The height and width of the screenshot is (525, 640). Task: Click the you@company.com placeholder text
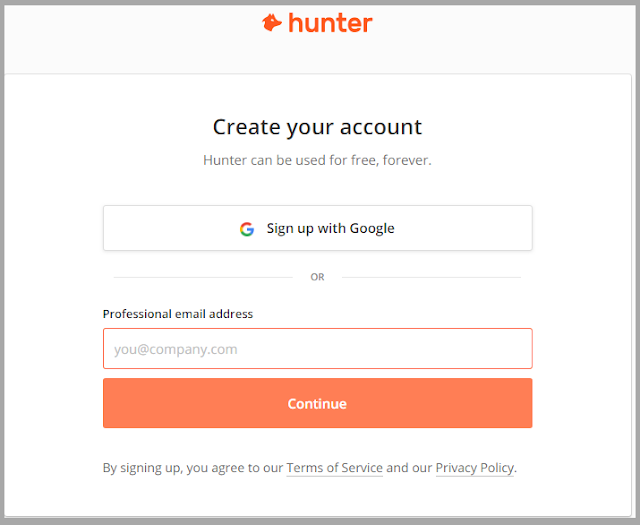pyautogui.click(x=176, y=349)
